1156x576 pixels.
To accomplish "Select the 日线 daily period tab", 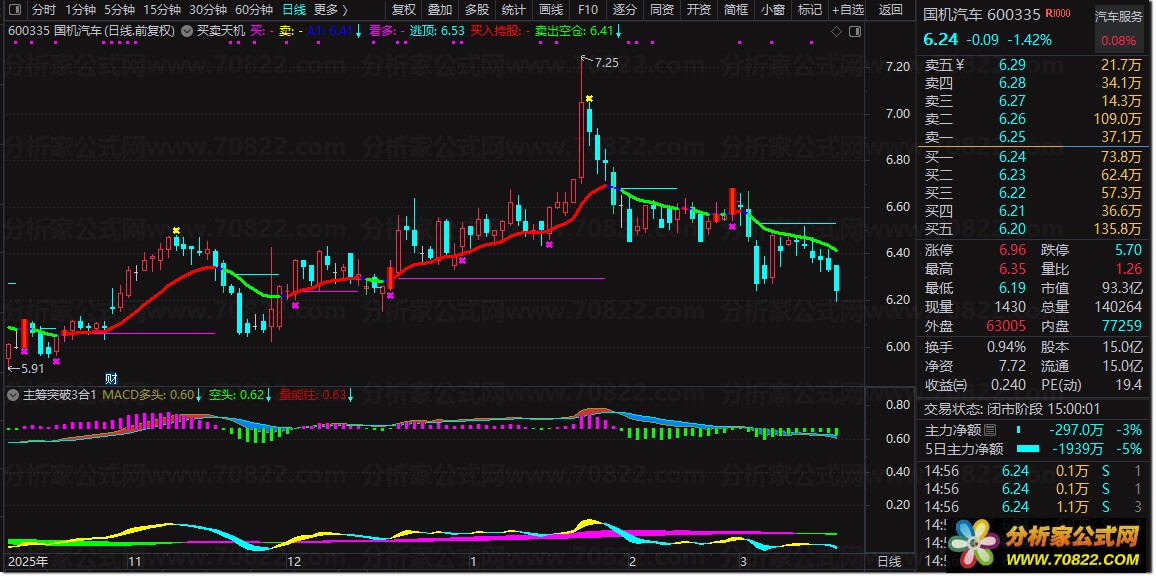I will click(x=294, y=10).
